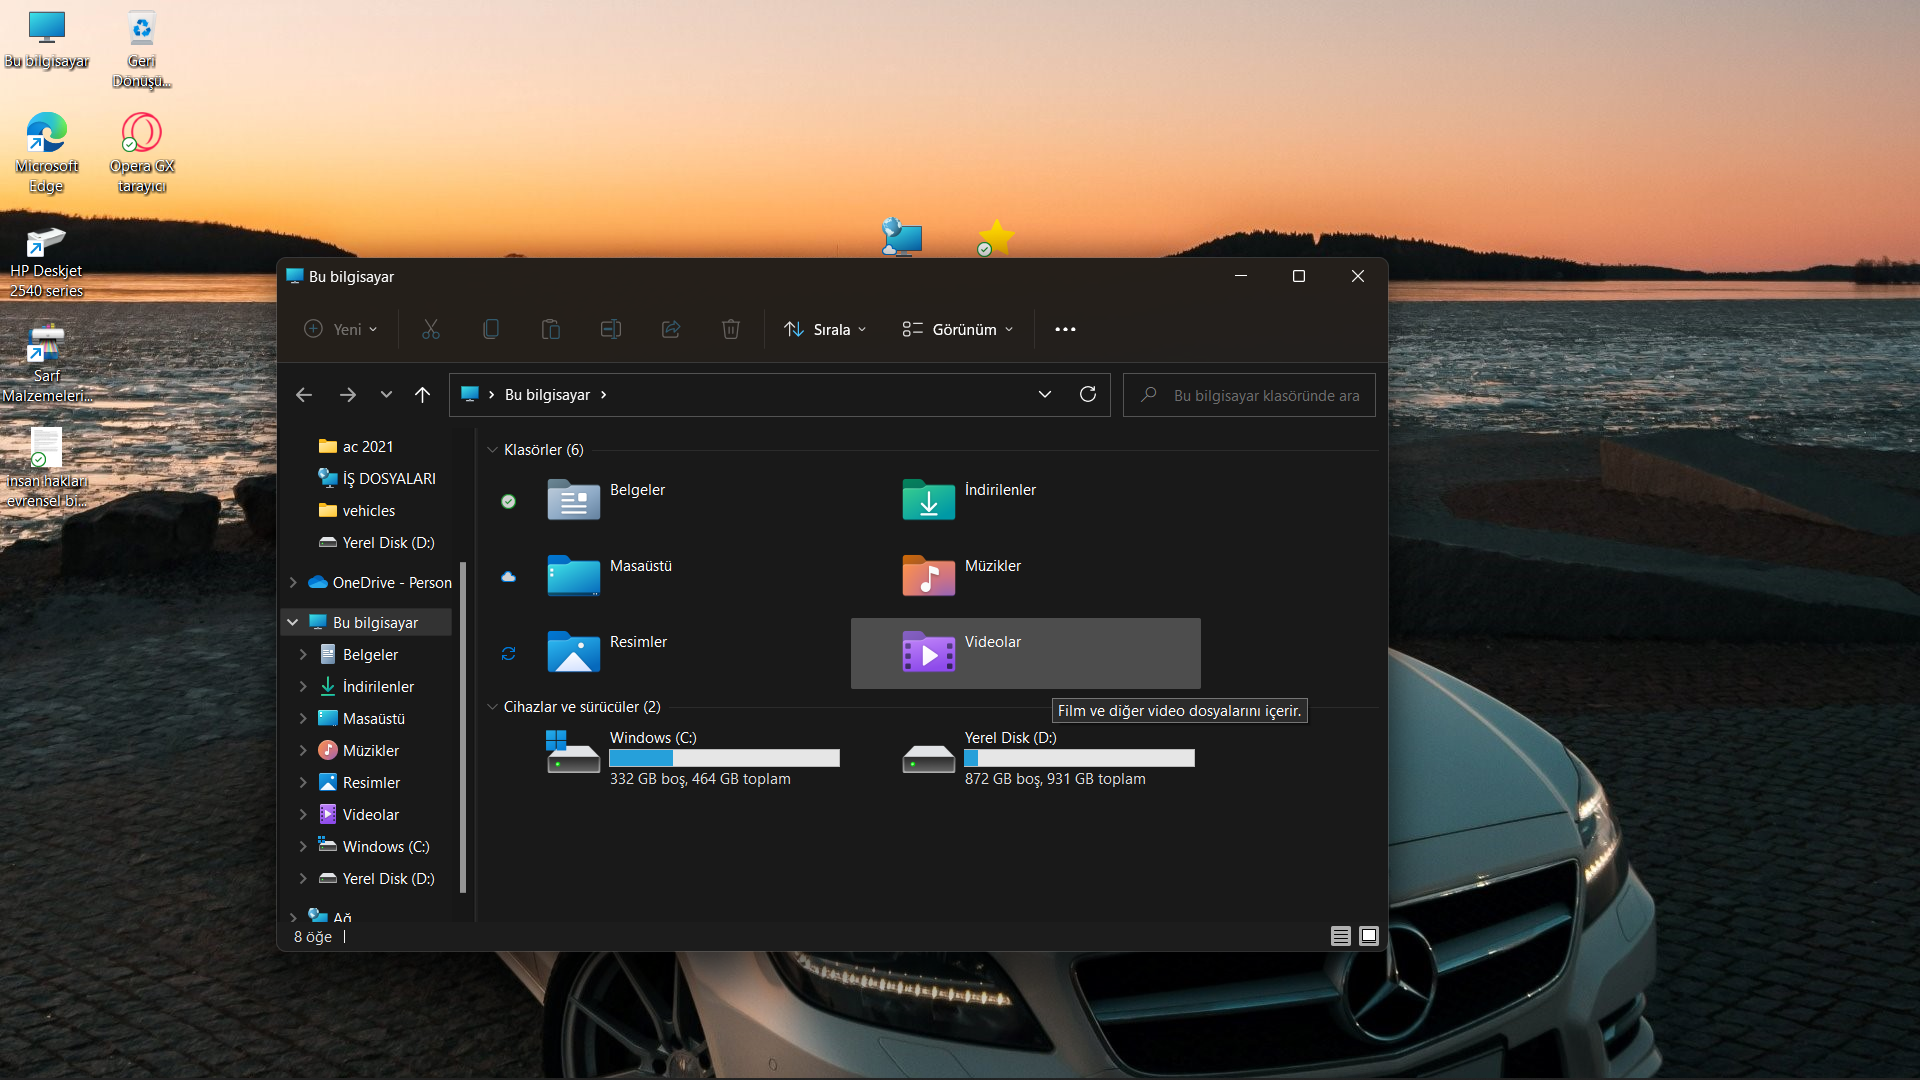Open the İndirilenler folder in main pane
1920x1080 pixels.
click(929, 500)
